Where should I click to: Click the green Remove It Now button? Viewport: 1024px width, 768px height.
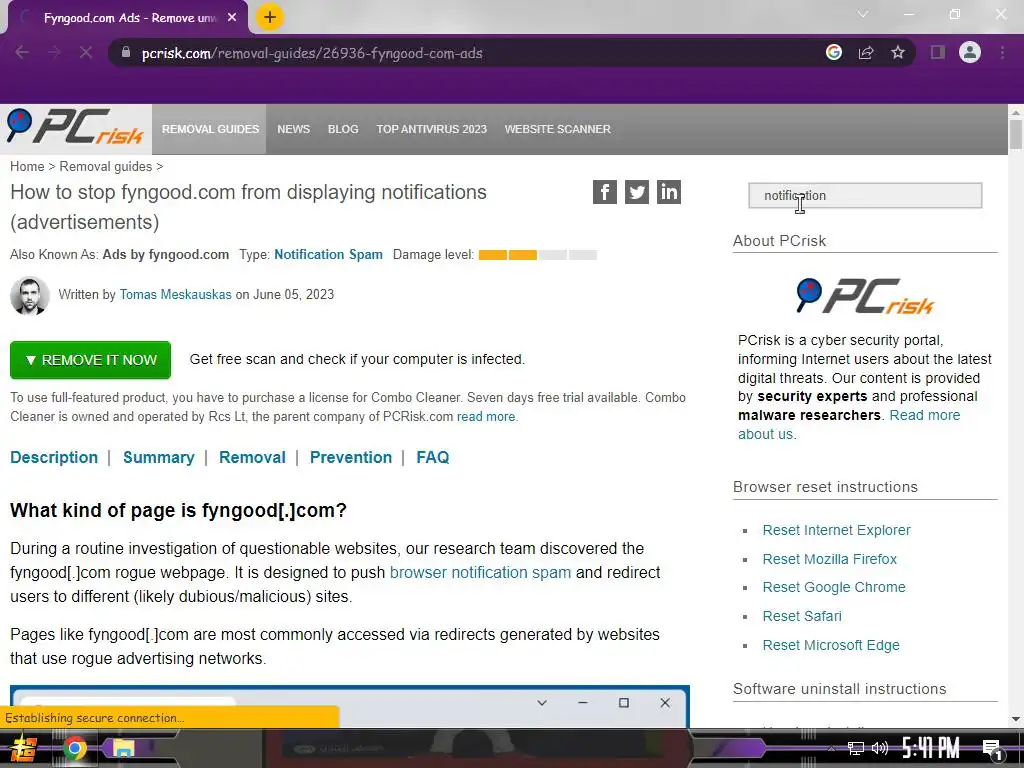tap(90, 360)
